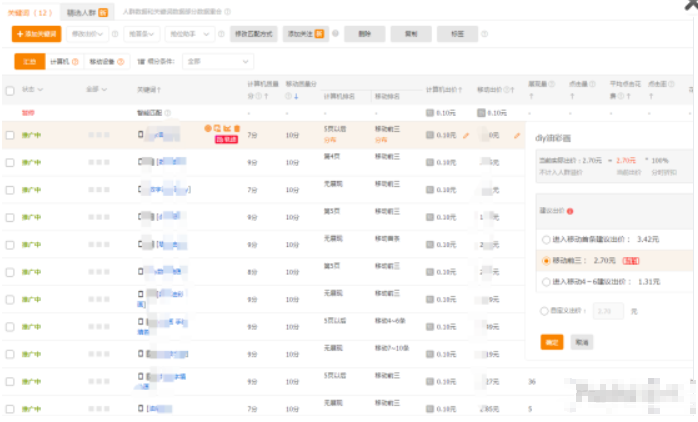Open the 修改出价 dropdown
The image size is (698, 422).
point(87,34)
